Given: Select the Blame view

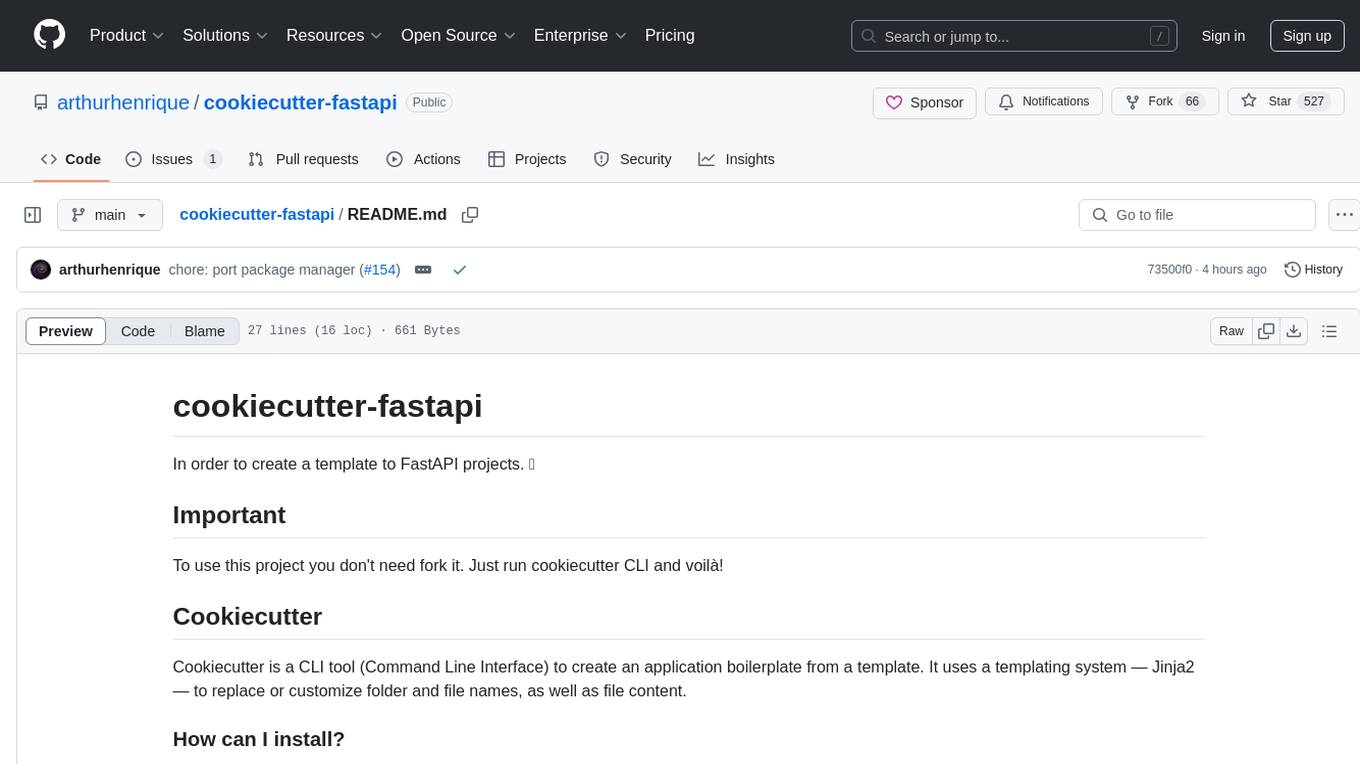Looking at the screenshot, I should click(204, 331).
